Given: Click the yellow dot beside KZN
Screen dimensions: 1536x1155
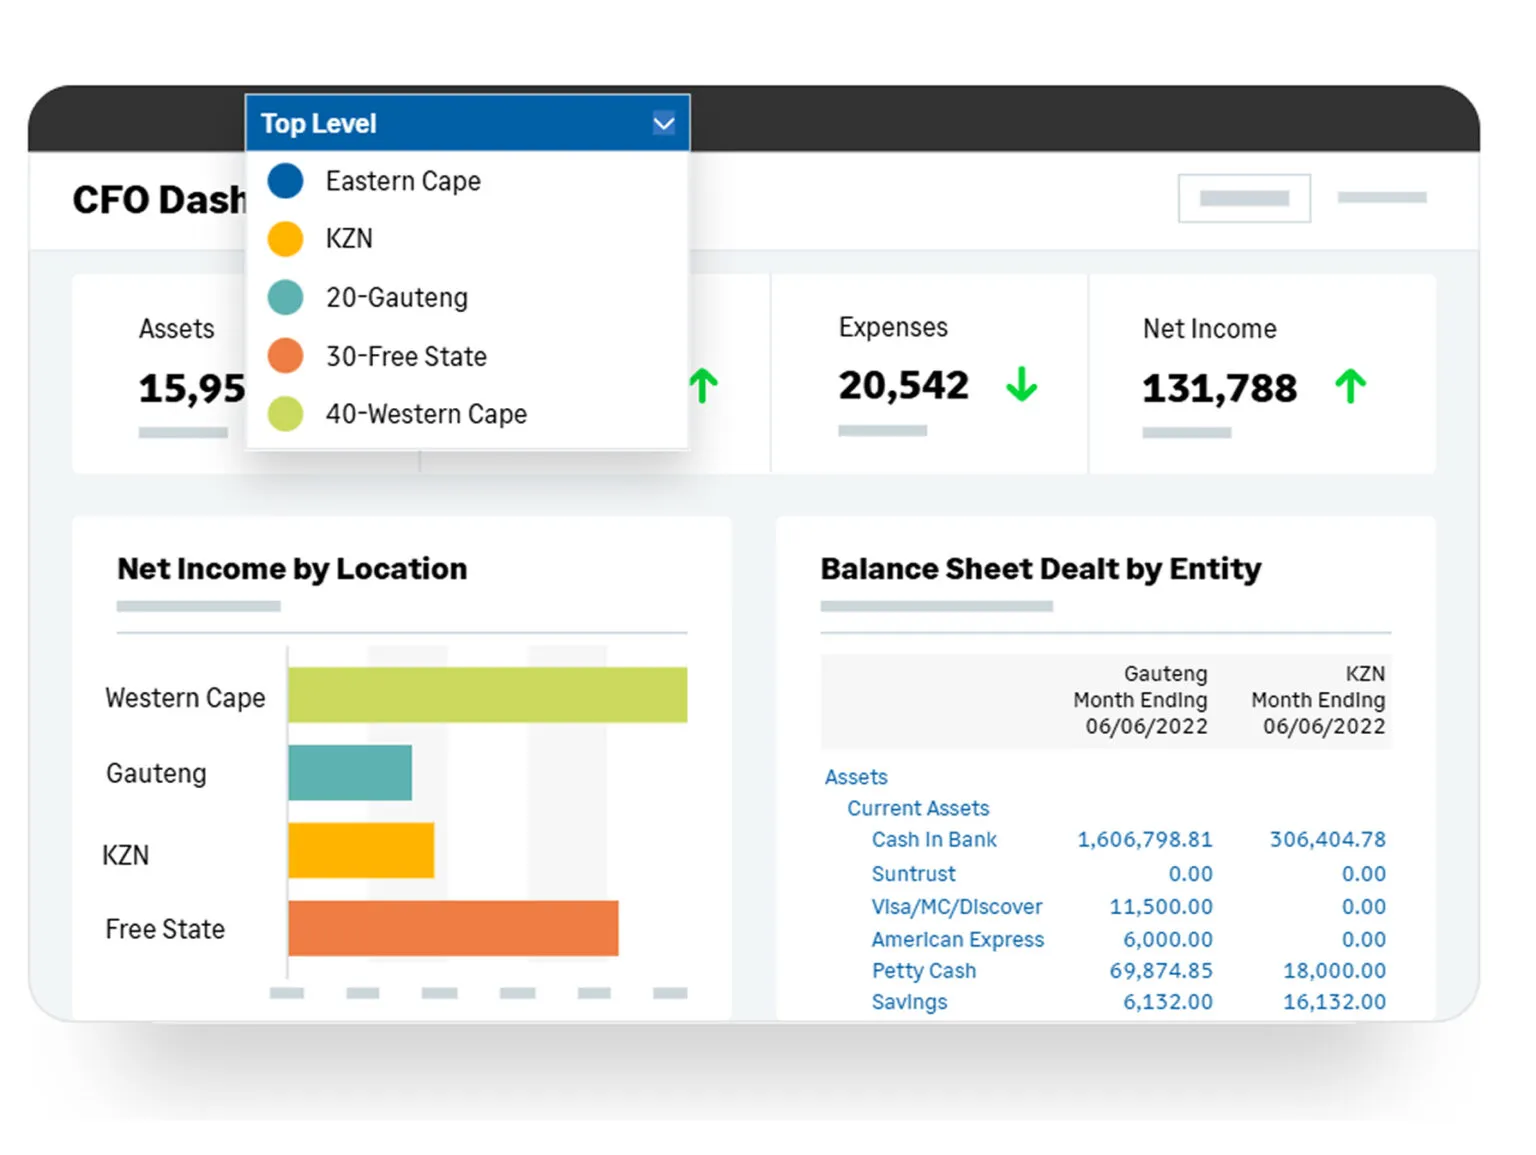Looking at the screenshot, I should coord(285,238).
